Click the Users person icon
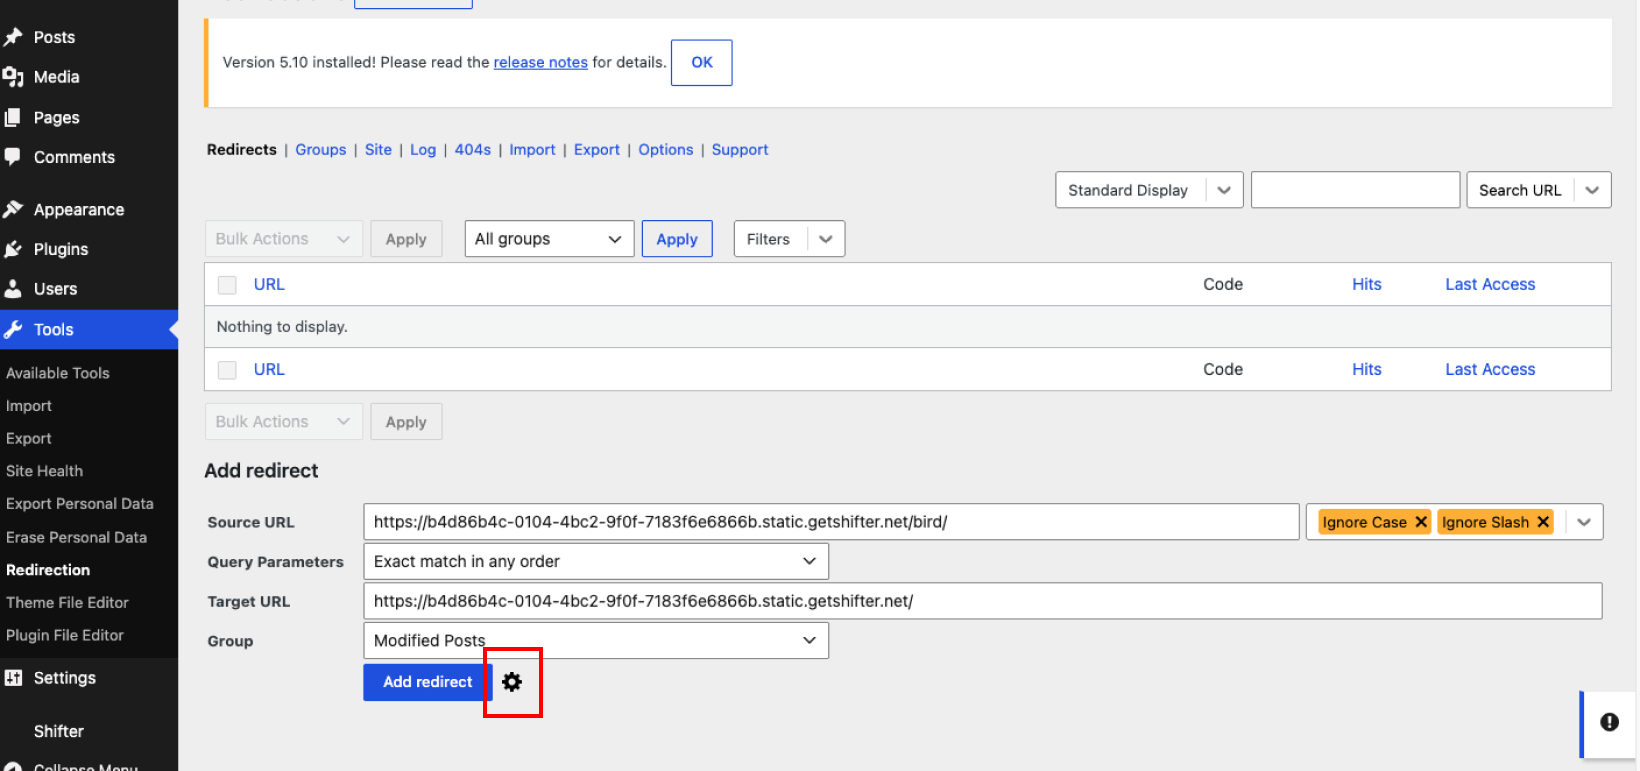 click(x=13, y=289)
